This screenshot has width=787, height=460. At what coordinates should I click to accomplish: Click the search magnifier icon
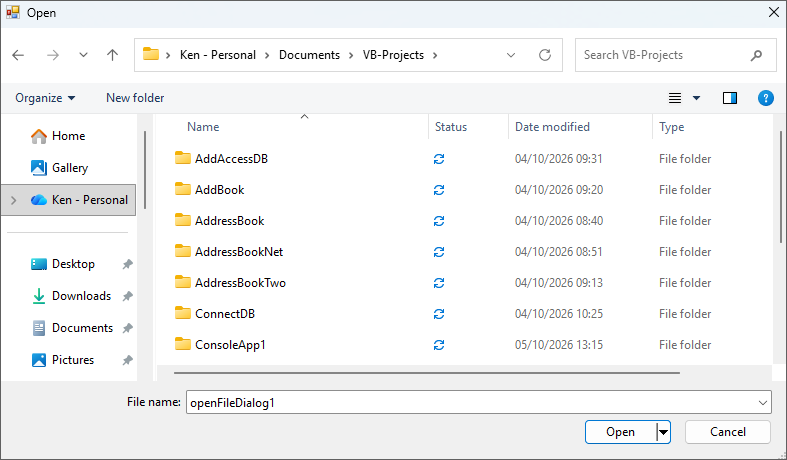[756, 55]
